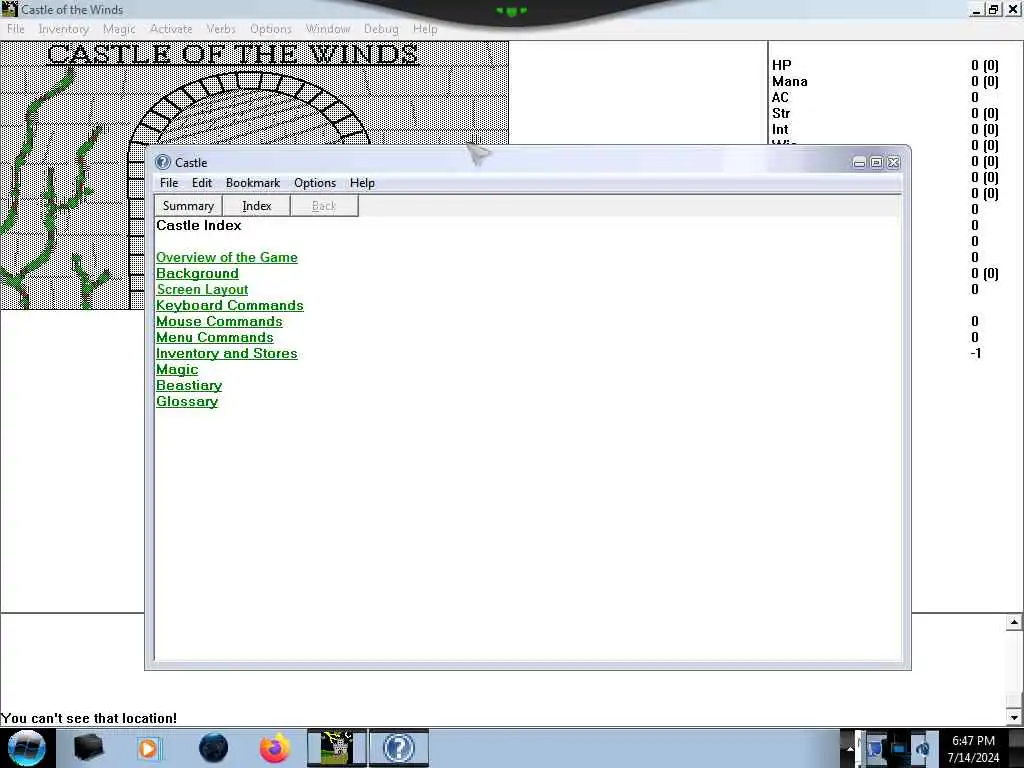Image resolution: width=1024 pixels, height=768 pixels.
Task: Click the network icon in system tray
Action: click(898, 748)
